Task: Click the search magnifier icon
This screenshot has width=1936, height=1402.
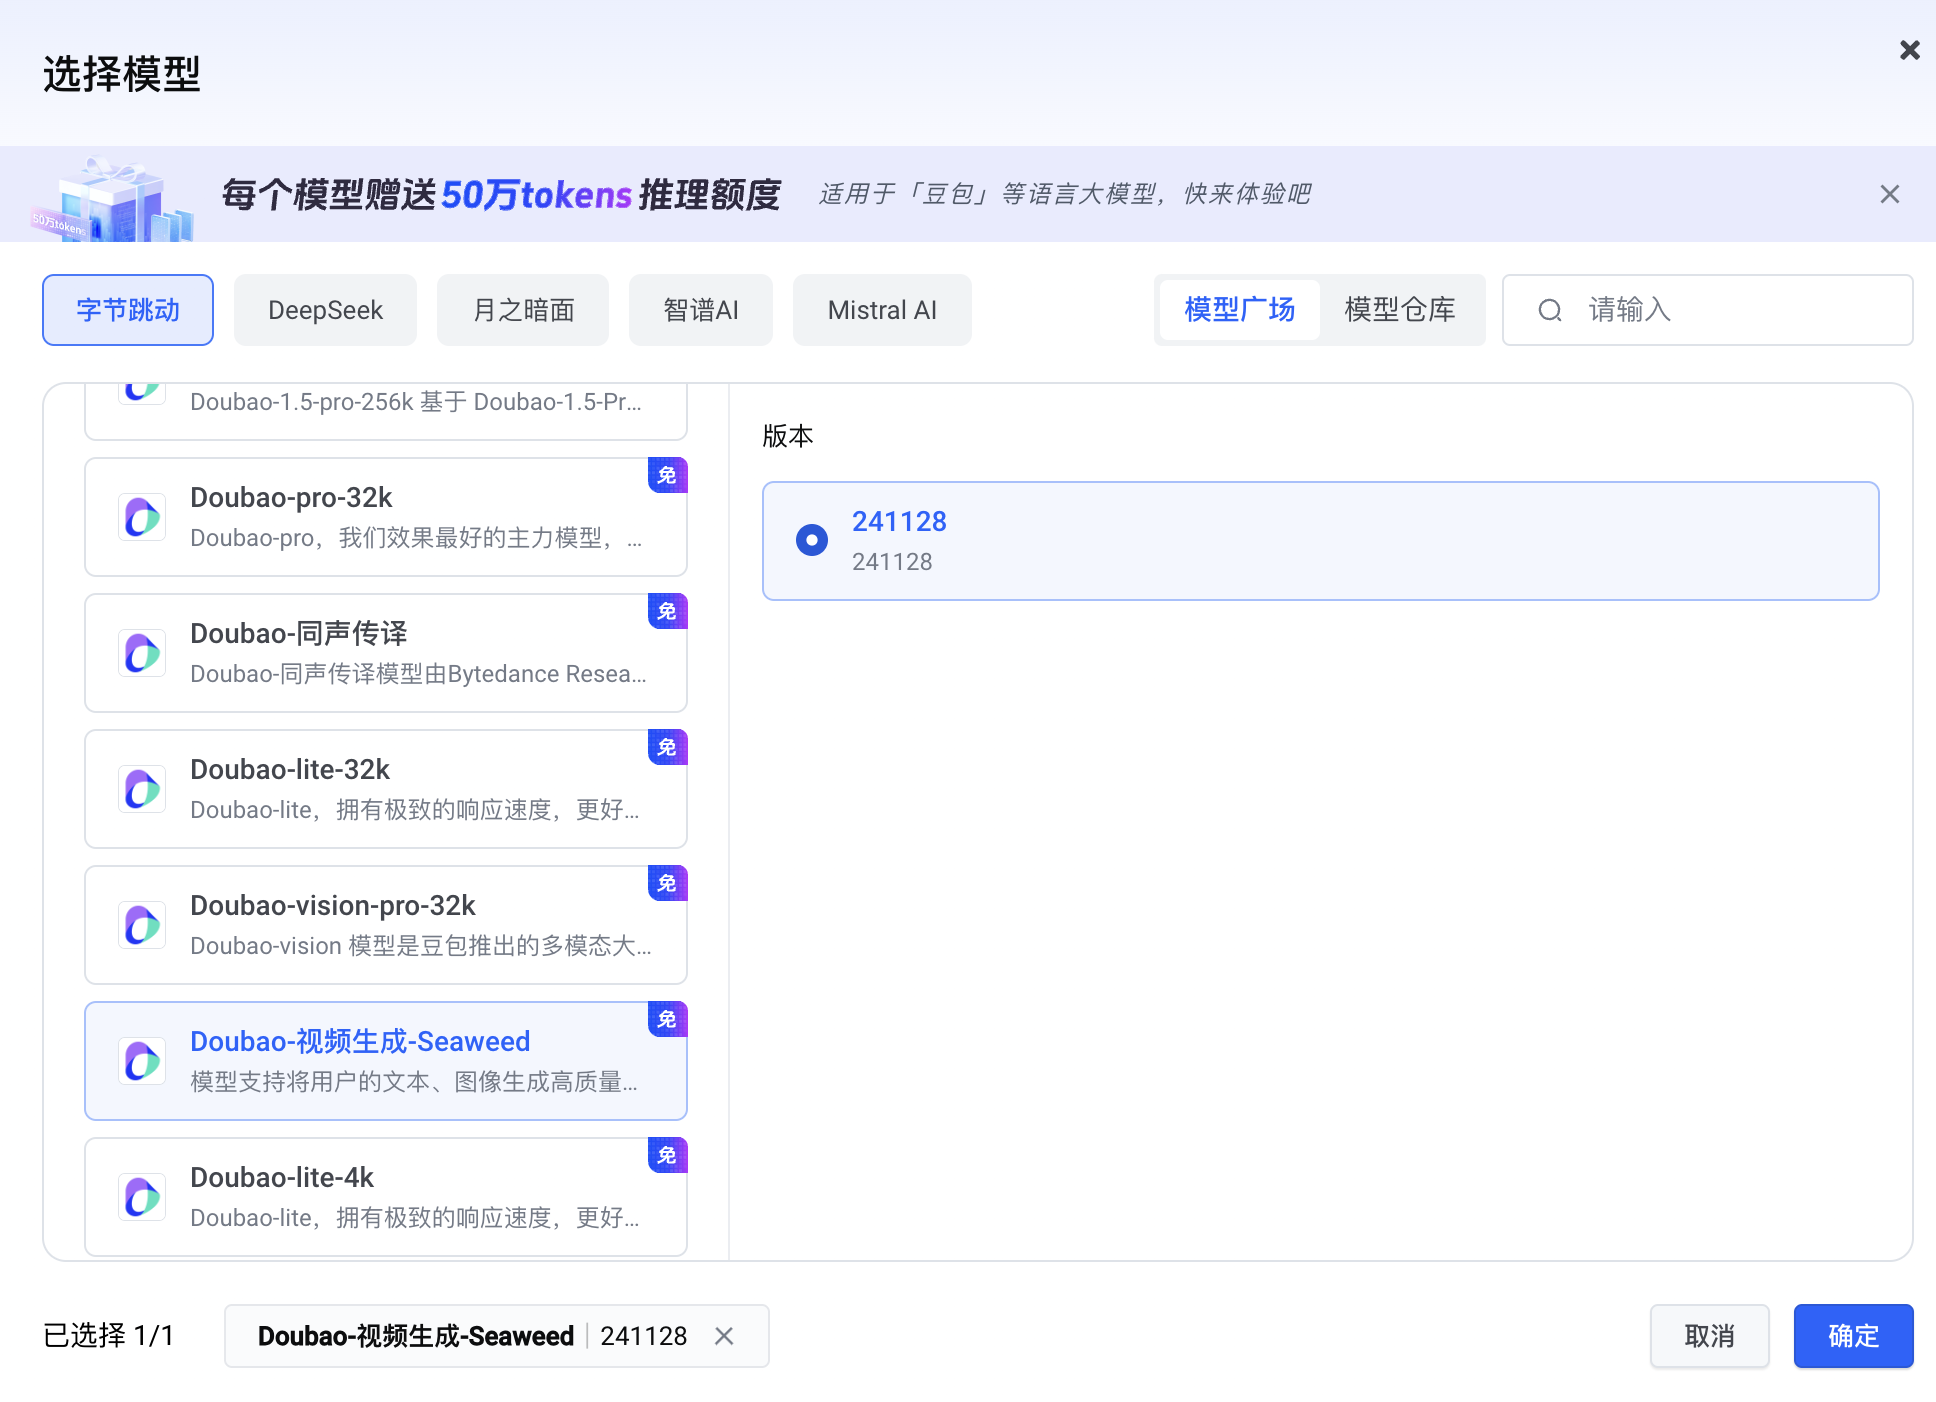Action: 1550,311
